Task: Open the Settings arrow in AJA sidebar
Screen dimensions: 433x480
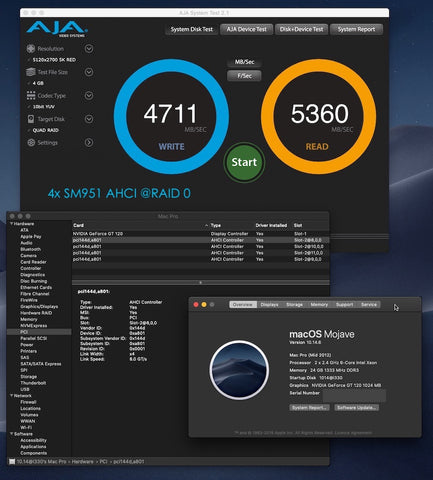Action: 89,143
